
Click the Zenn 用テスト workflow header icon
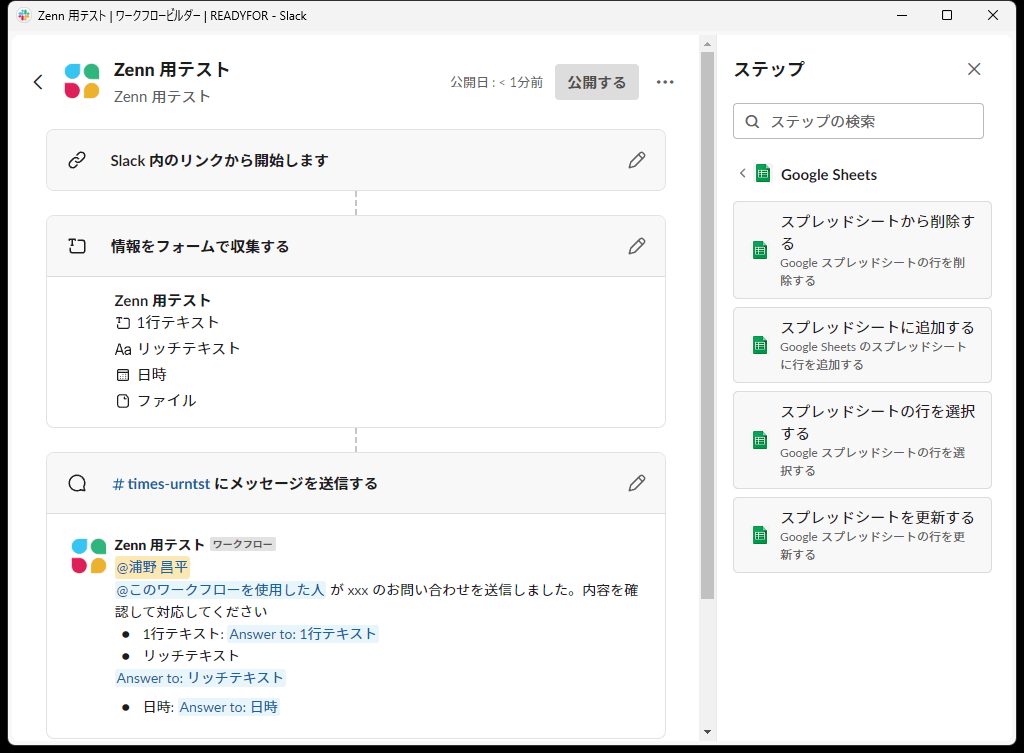click(82, 81)
